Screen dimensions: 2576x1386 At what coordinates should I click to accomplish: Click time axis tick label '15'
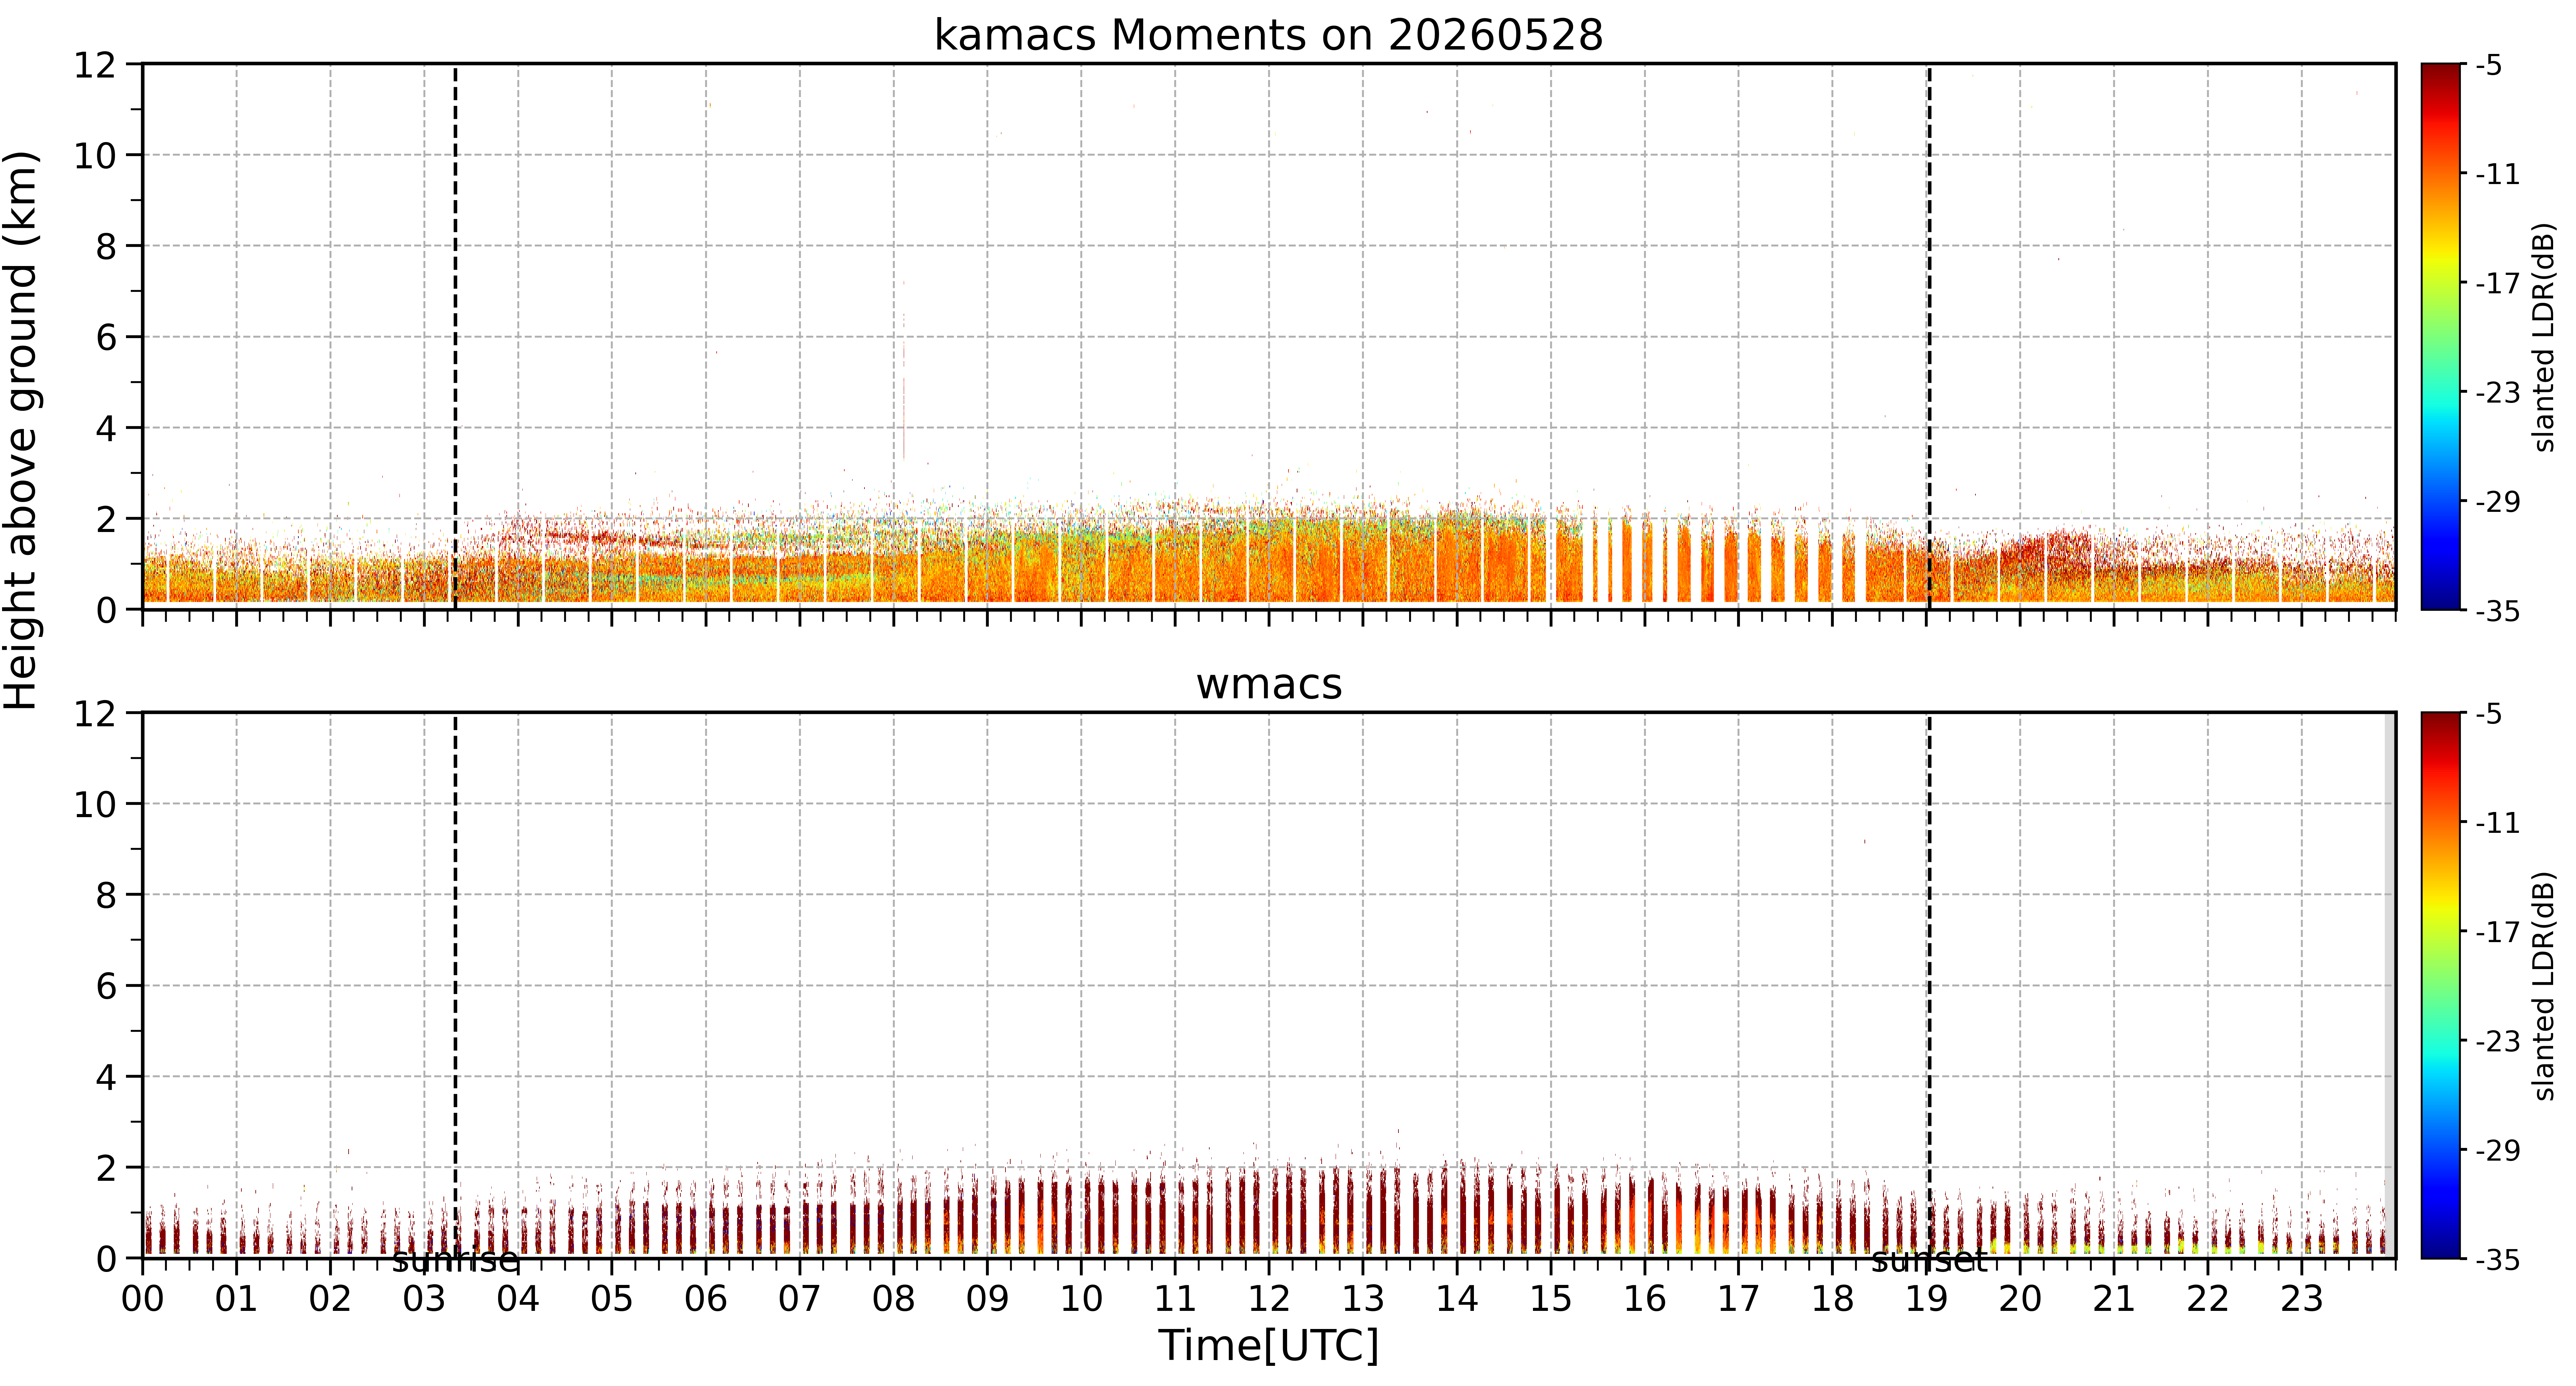tap(1551, 1299)
